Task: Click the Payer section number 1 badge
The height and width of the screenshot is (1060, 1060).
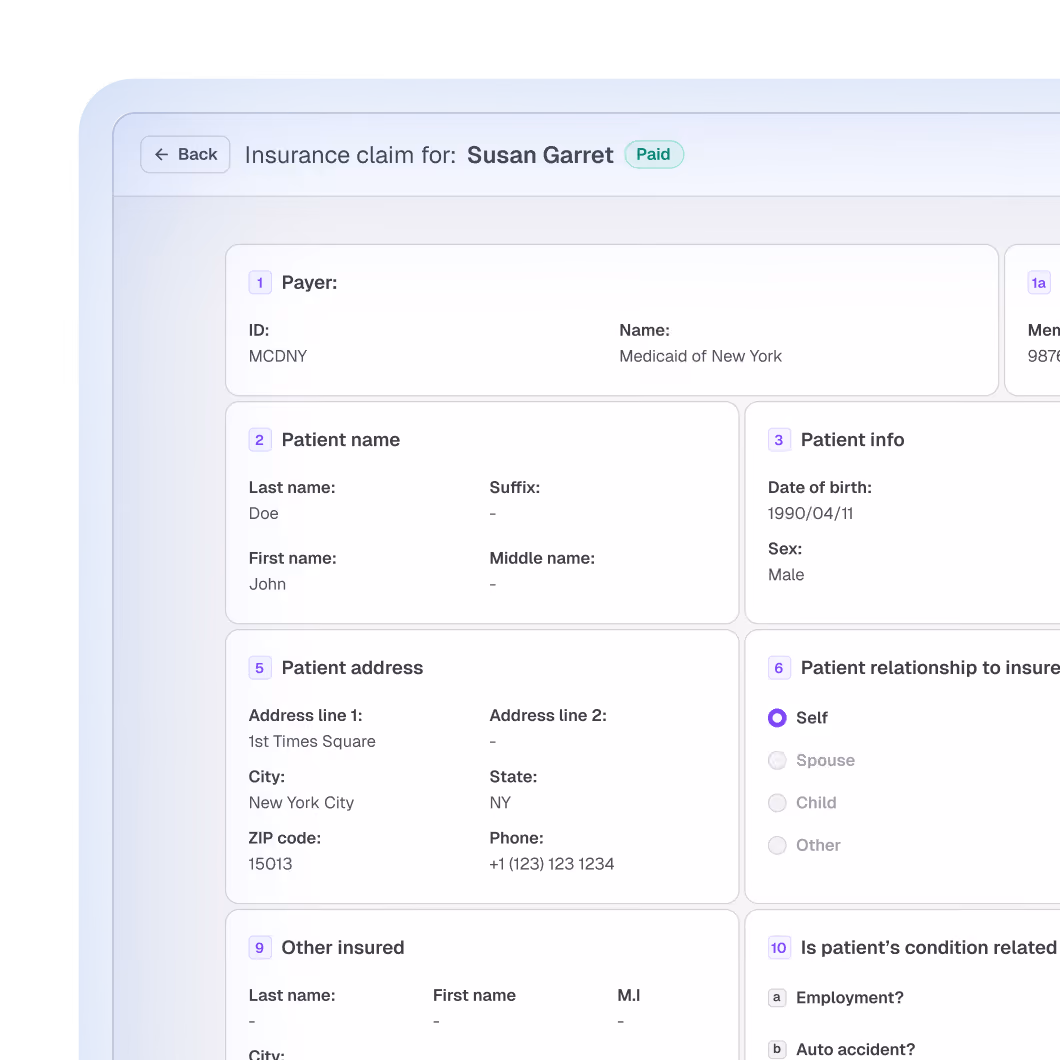Action: [x=260, y=283]
